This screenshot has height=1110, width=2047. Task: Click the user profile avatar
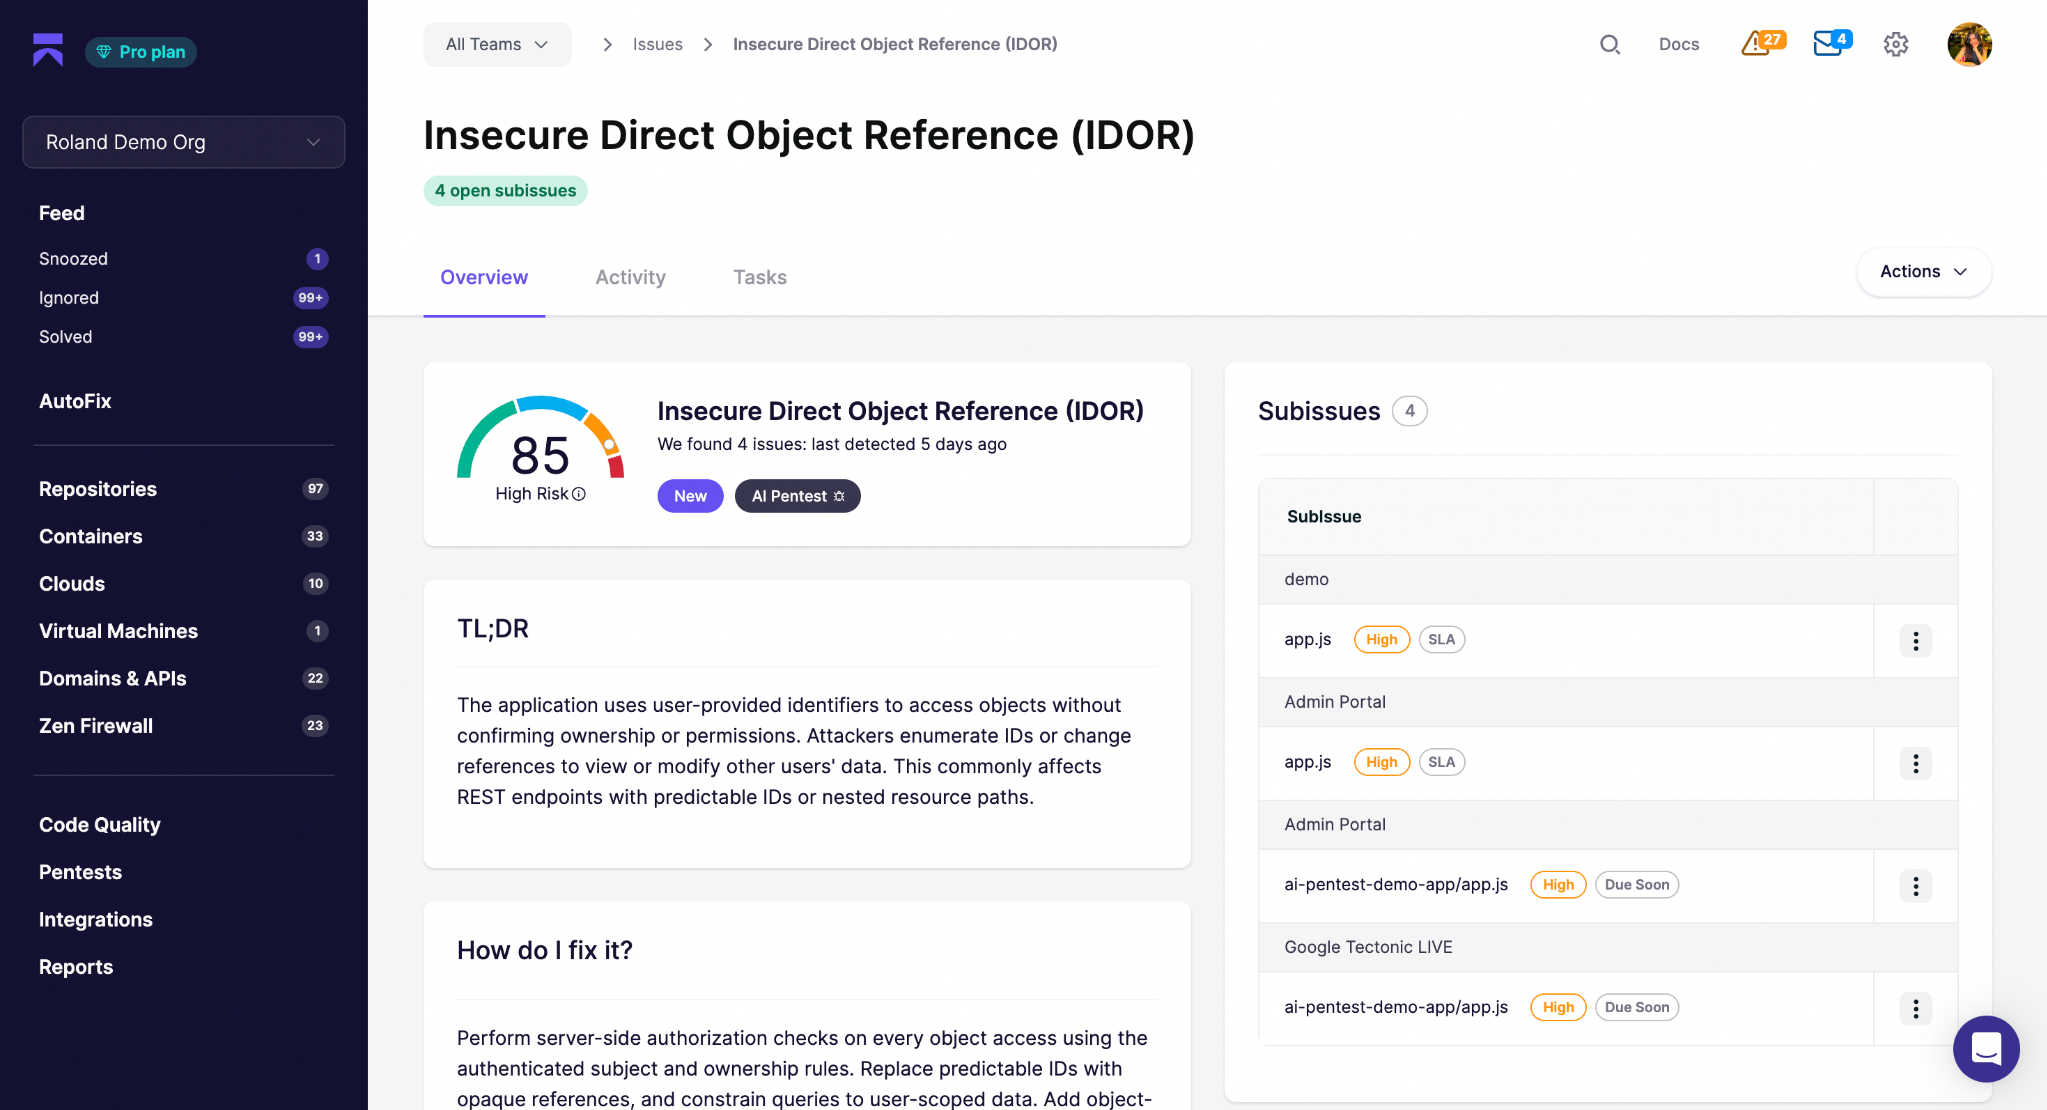coord(1969,44)
